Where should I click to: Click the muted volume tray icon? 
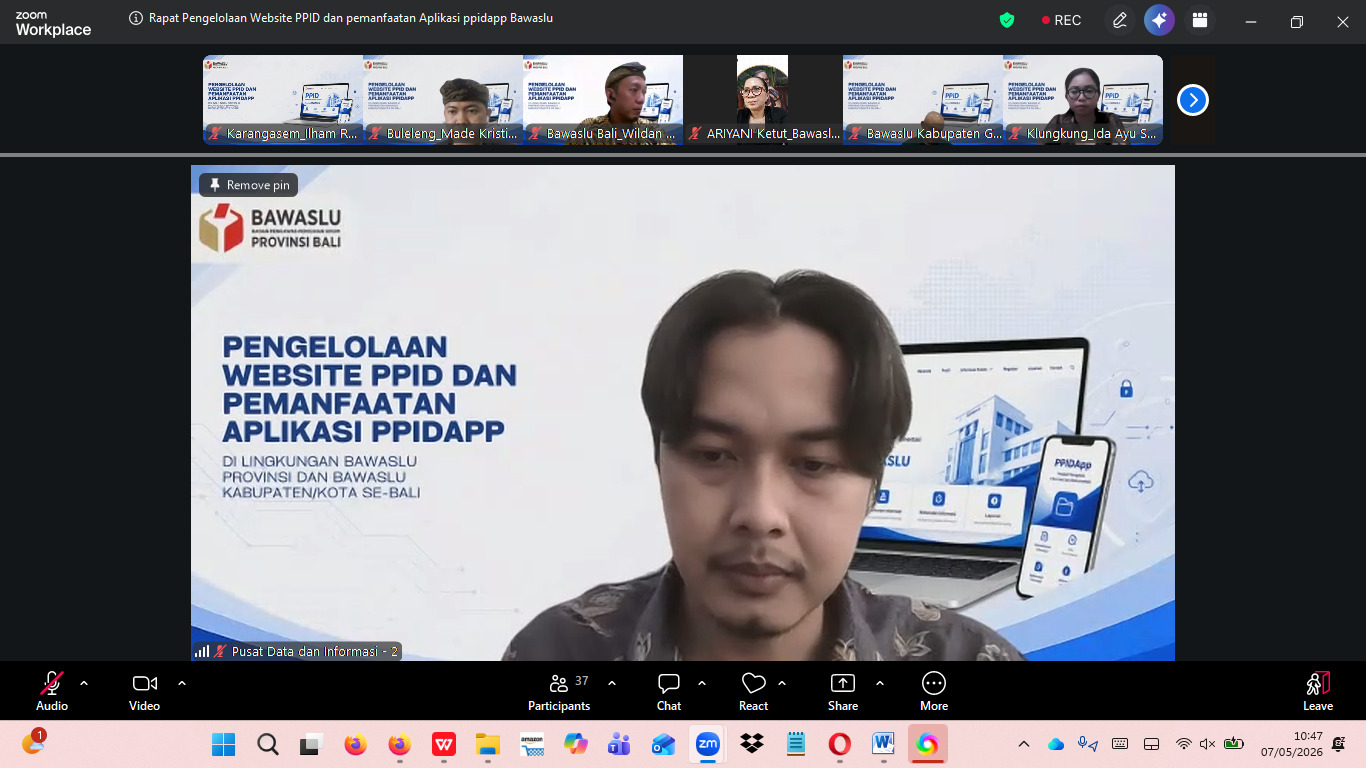click(x=1208, y=744)
